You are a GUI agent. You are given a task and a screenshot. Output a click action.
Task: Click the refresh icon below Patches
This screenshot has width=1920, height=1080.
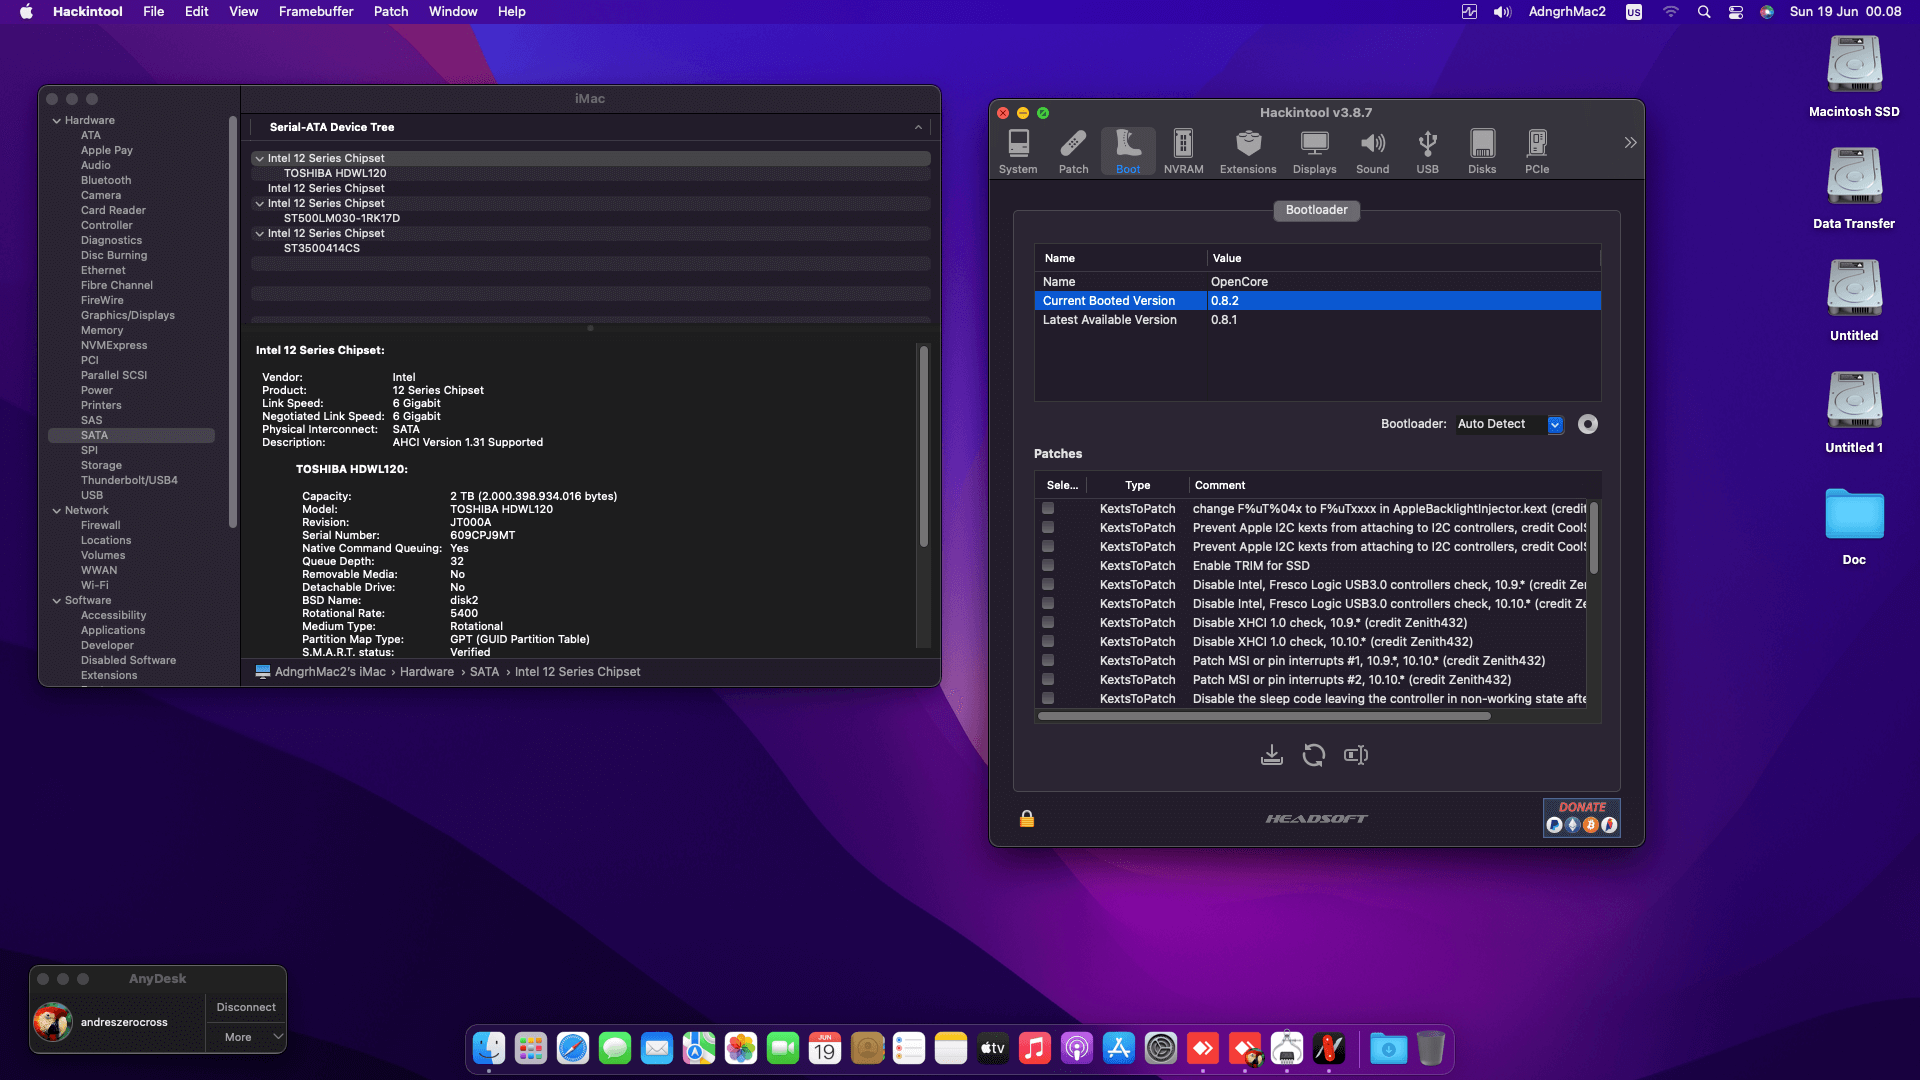coord(1314,755)
